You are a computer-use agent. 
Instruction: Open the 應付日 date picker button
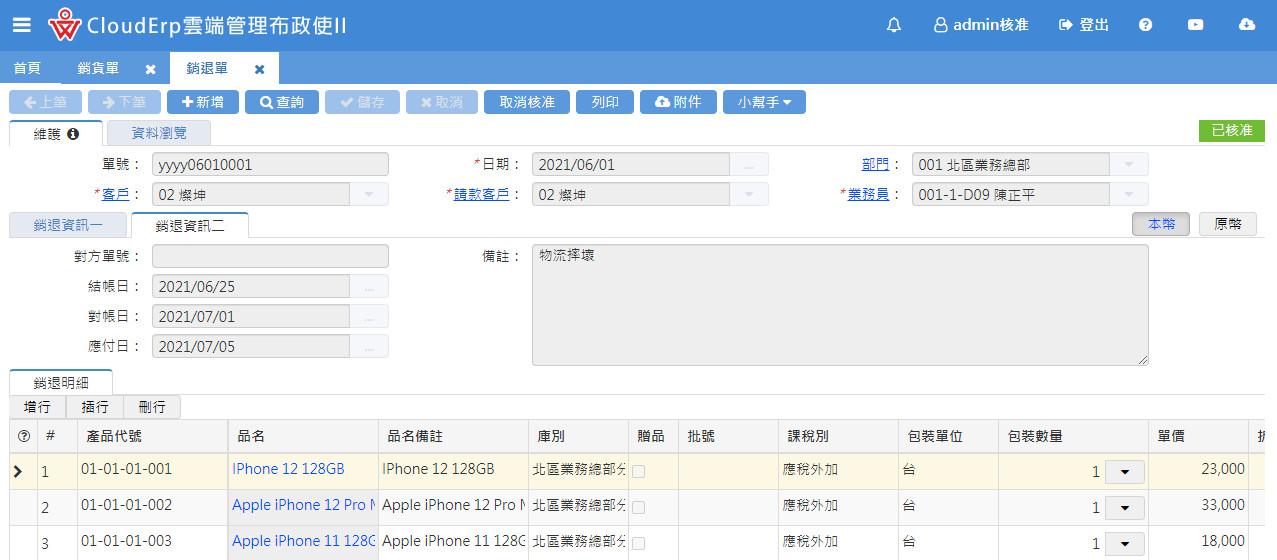coord(369,346)
